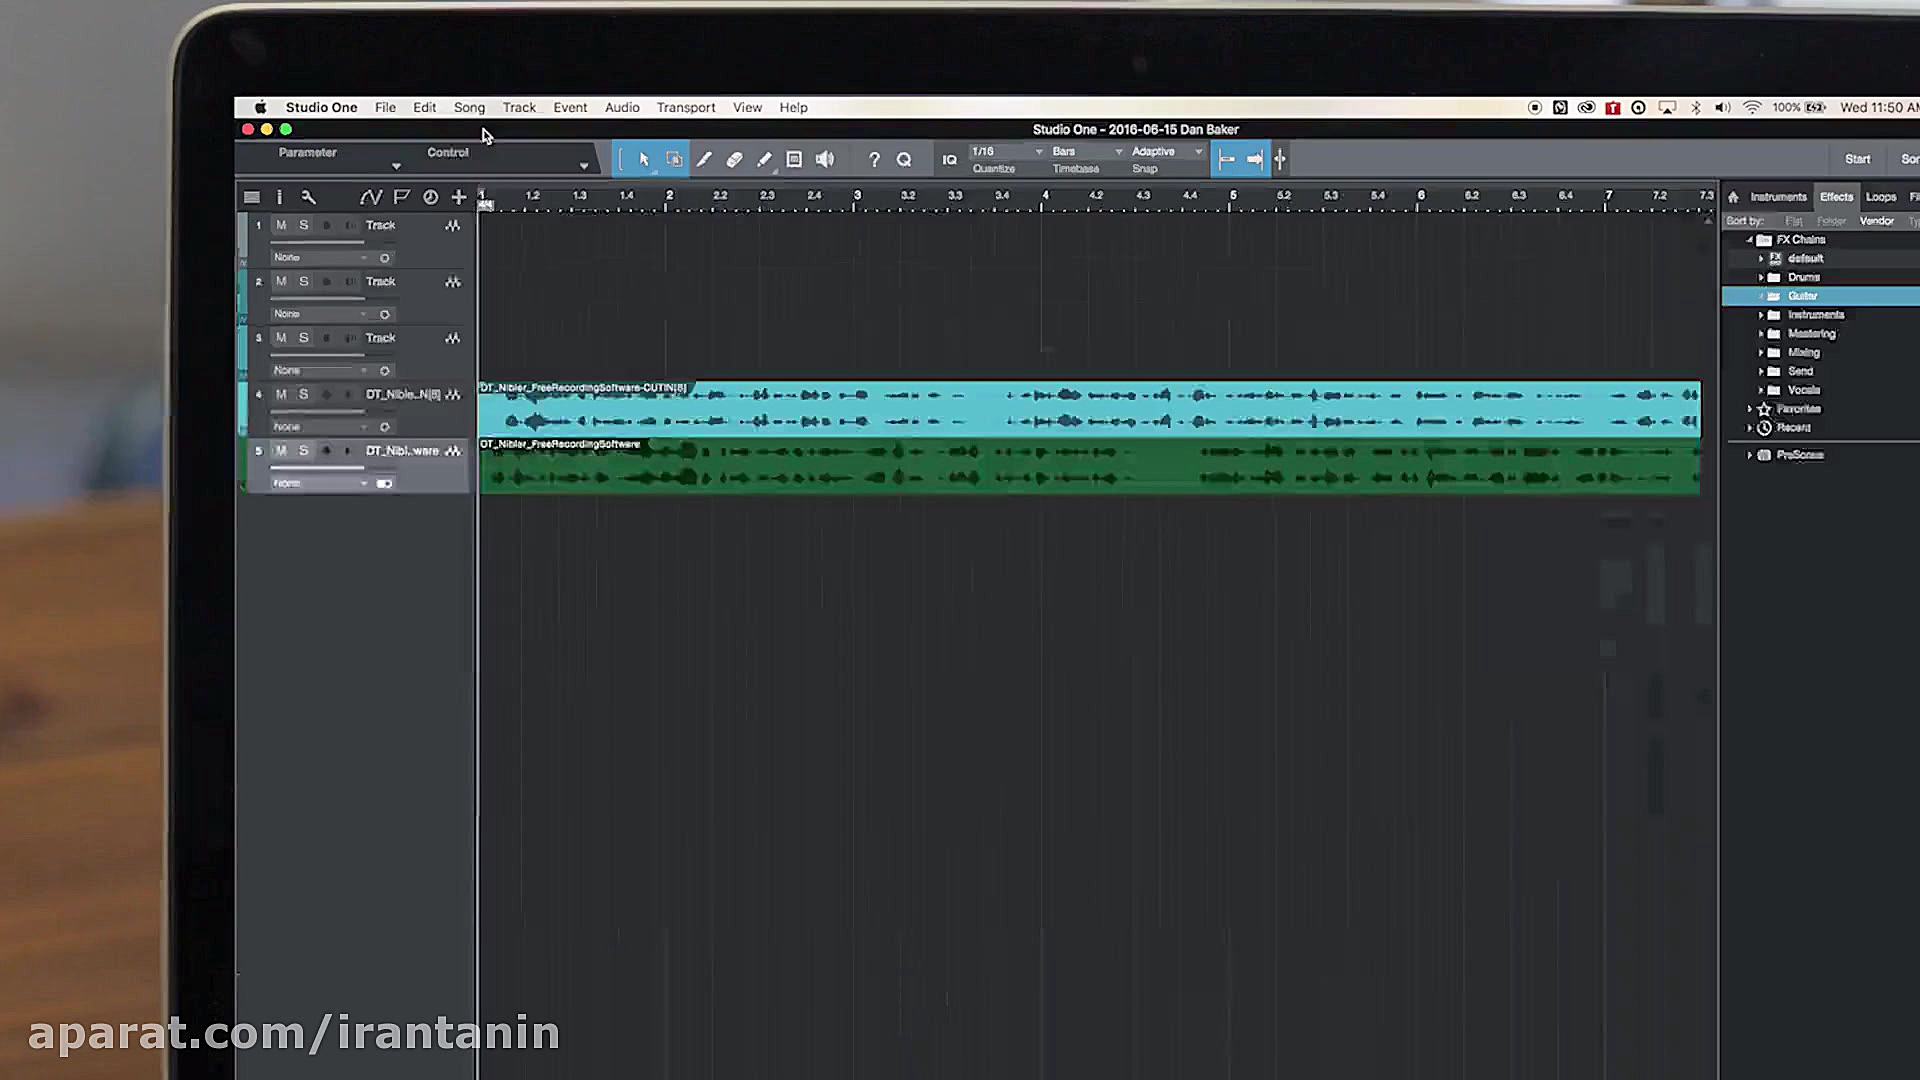Sort browser by Vendor
1920x1080 pixels.
point(1876,221)
